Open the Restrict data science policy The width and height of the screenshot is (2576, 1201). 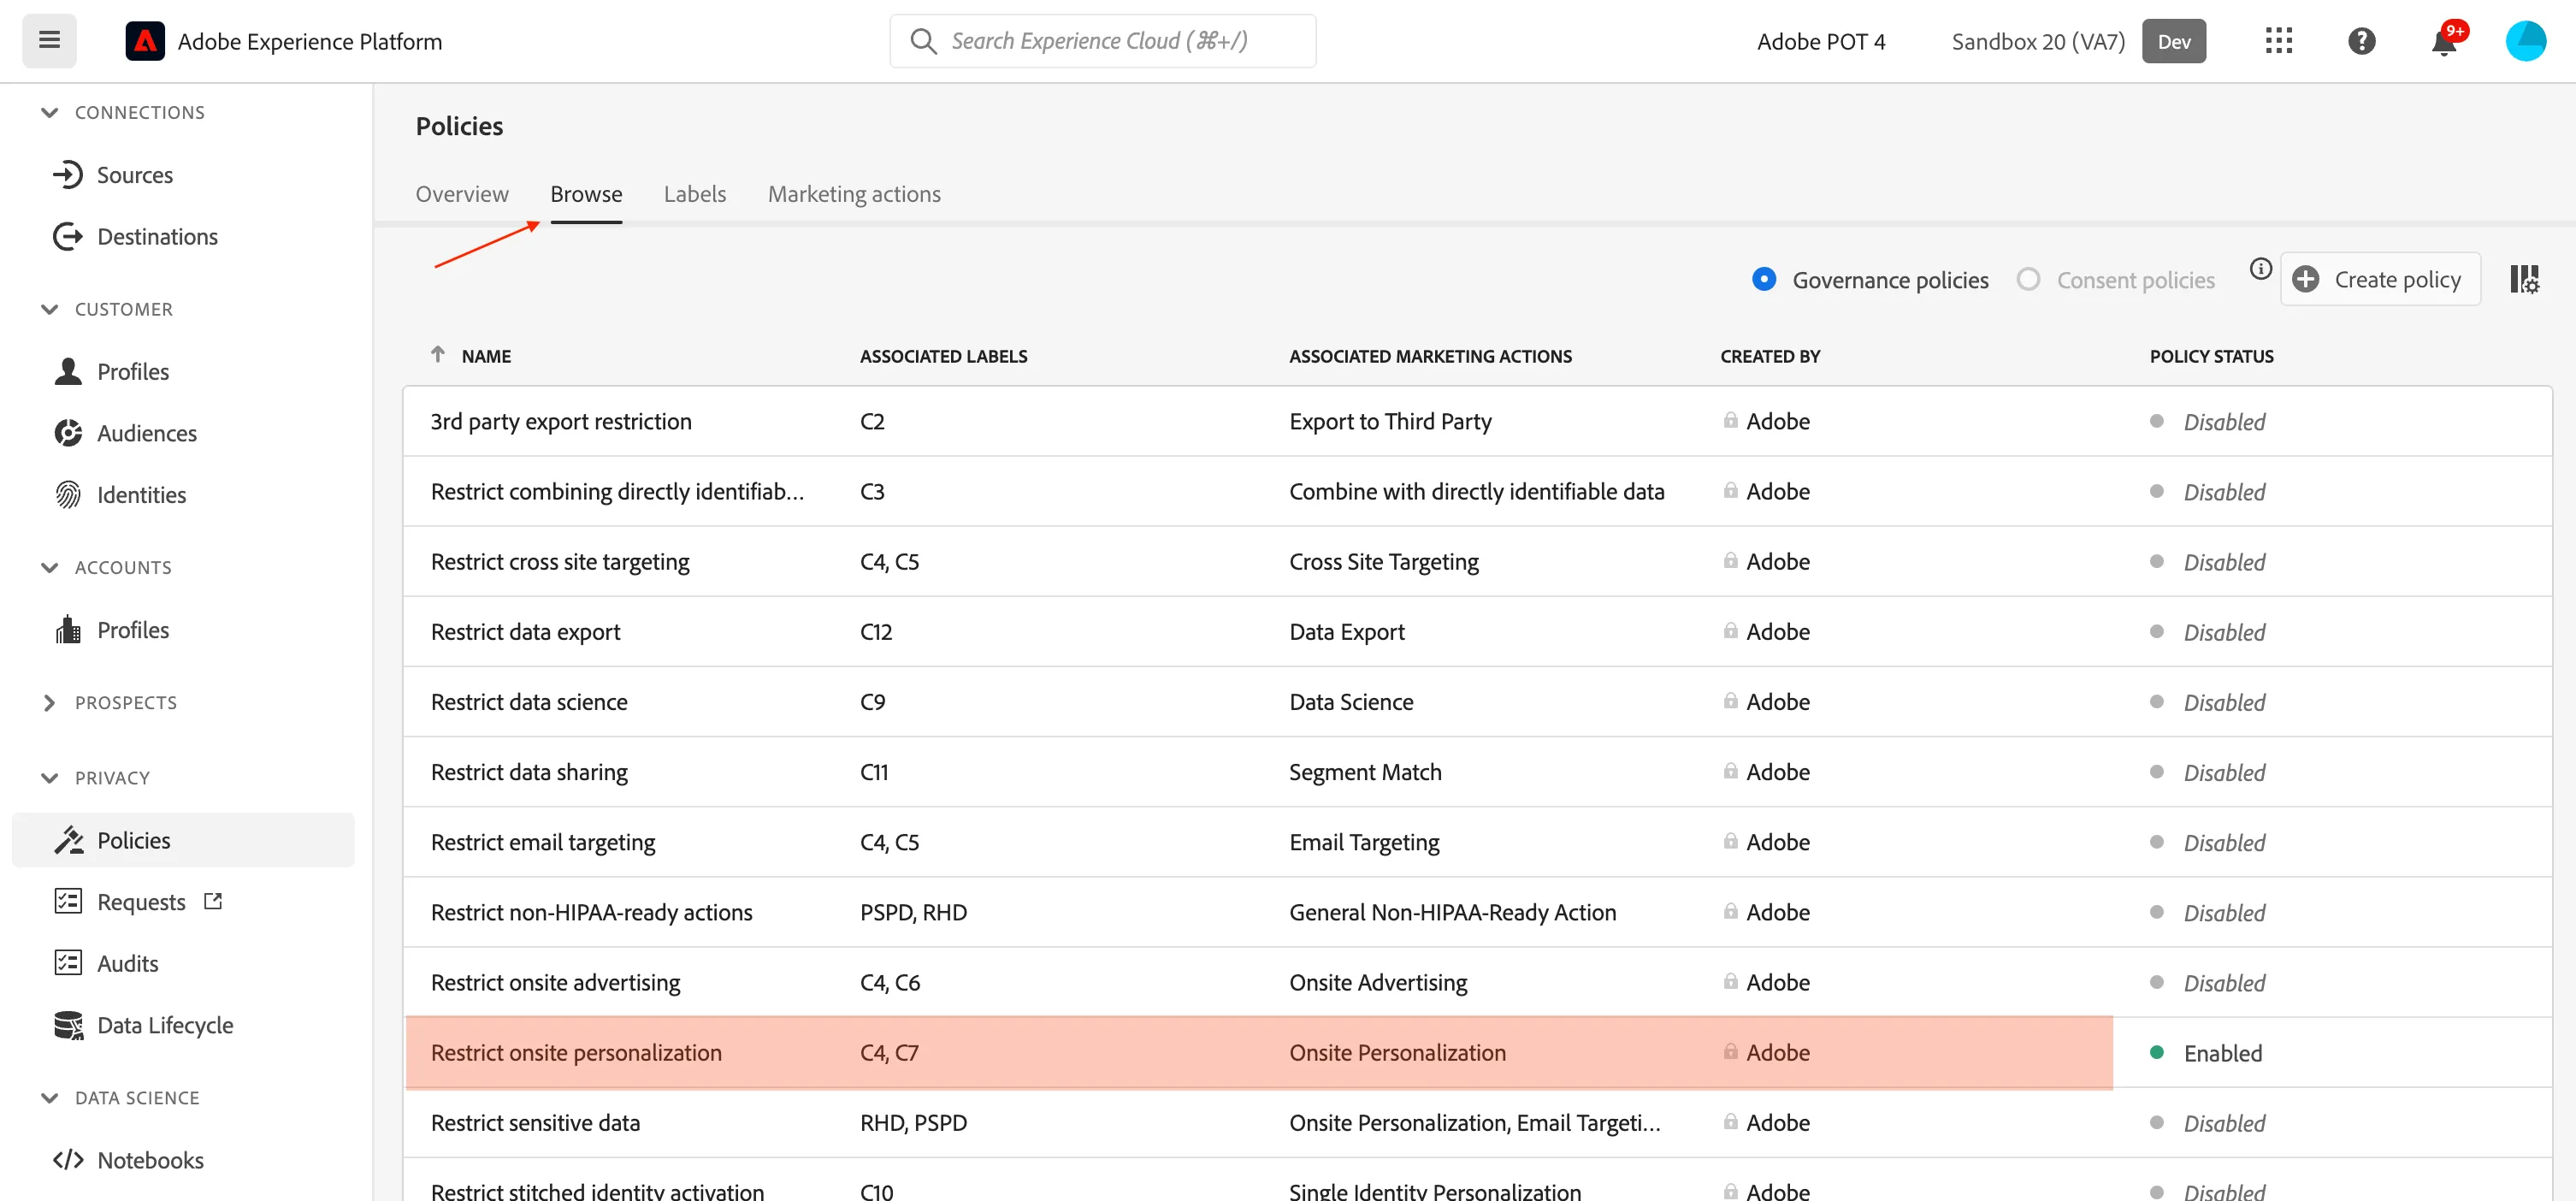tap(529, 702)
